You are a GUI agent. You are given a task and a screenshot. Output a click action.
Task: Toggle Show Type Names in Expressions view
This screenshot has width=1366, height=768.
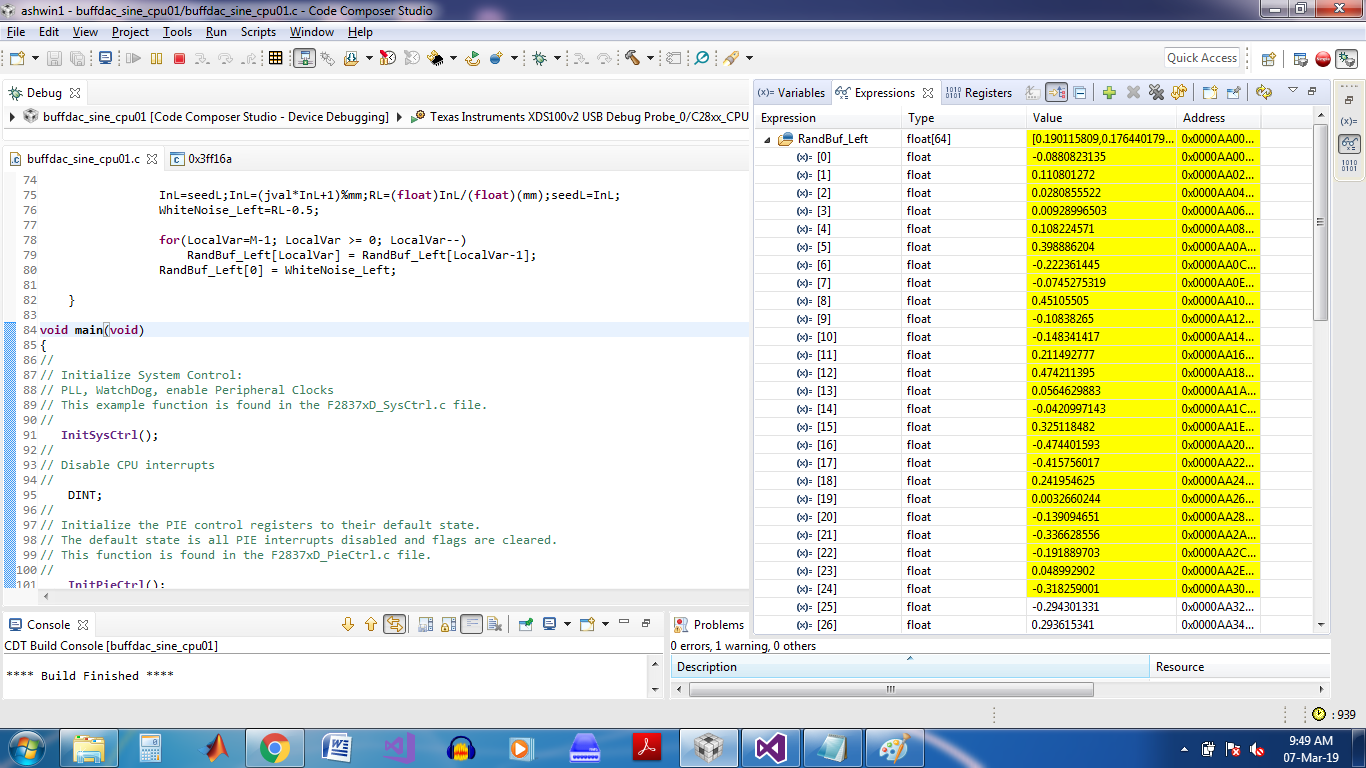point(1033,93)
